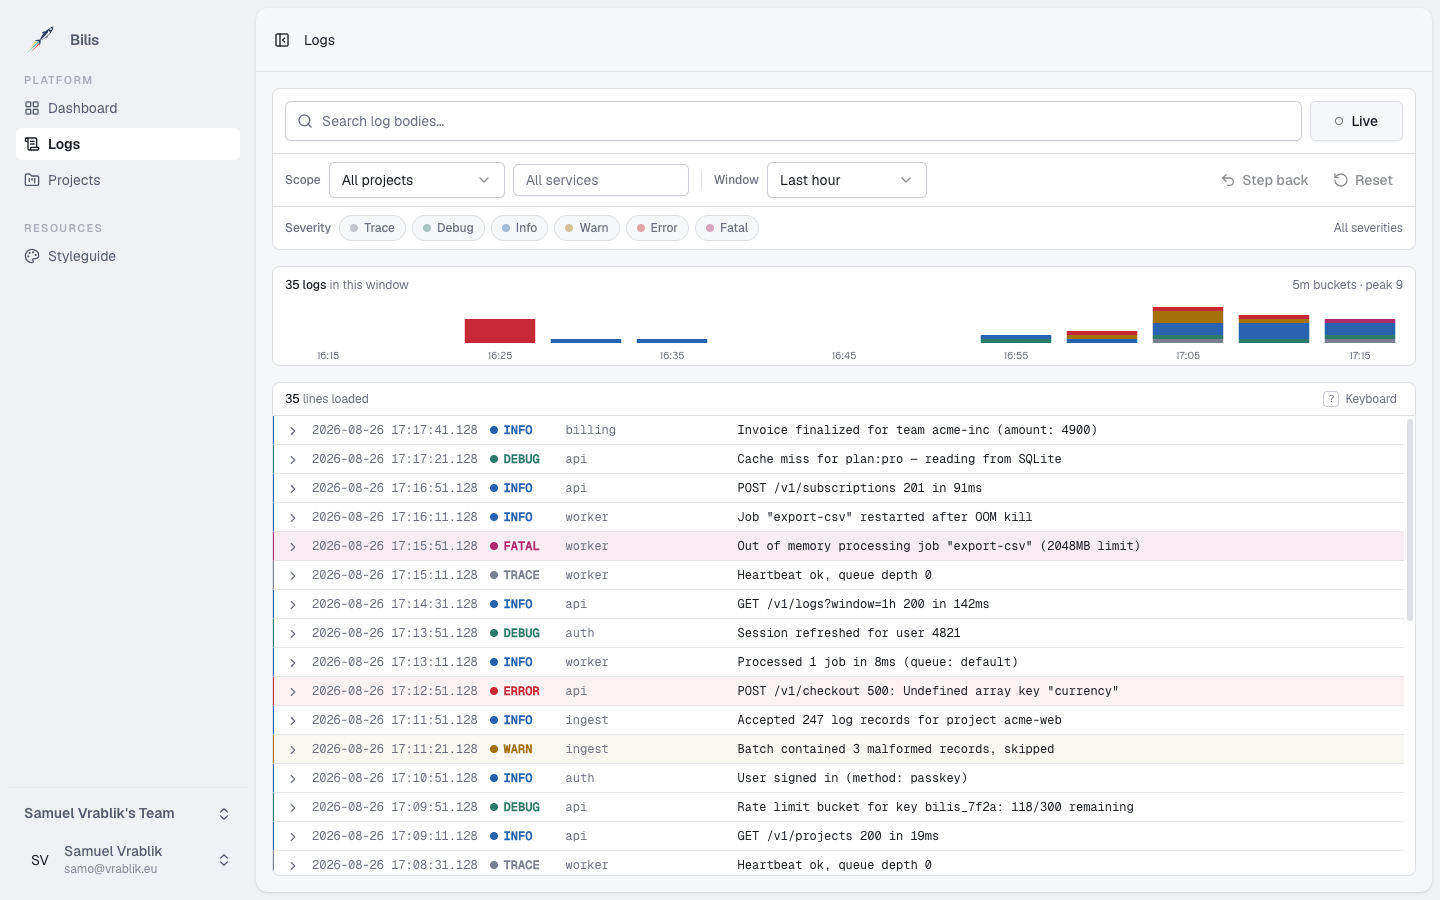
Task: Expand the Batch contained malformed records row
Action: [293, 750]
